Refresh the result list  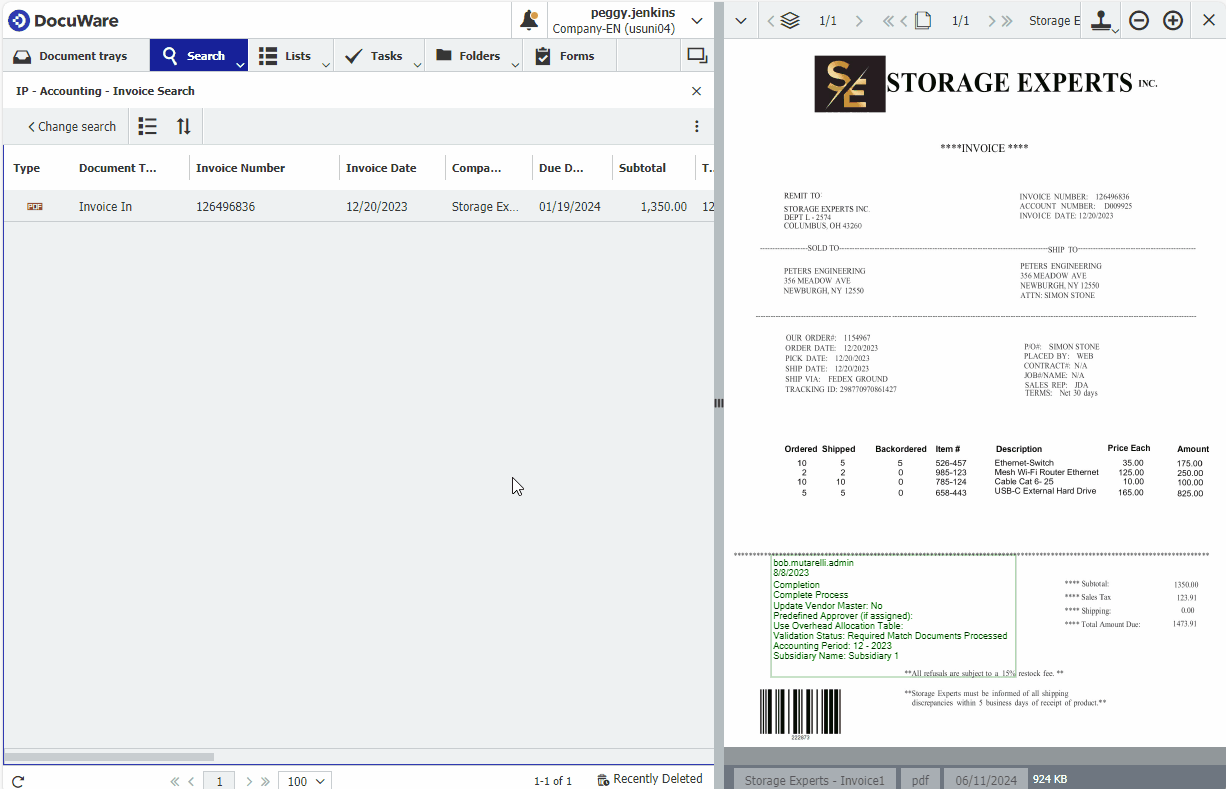18,781
